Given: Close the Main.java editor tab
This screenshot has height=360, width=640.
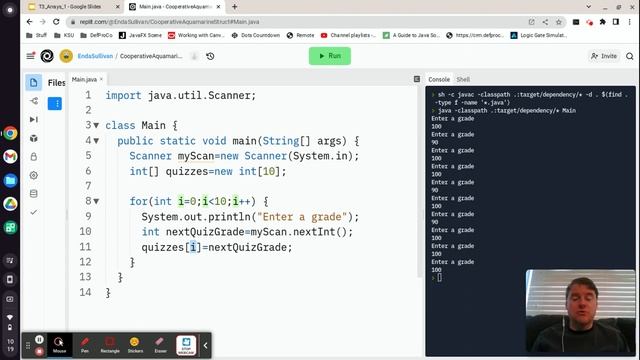Looking at the screenshot, I should [101, 79].
